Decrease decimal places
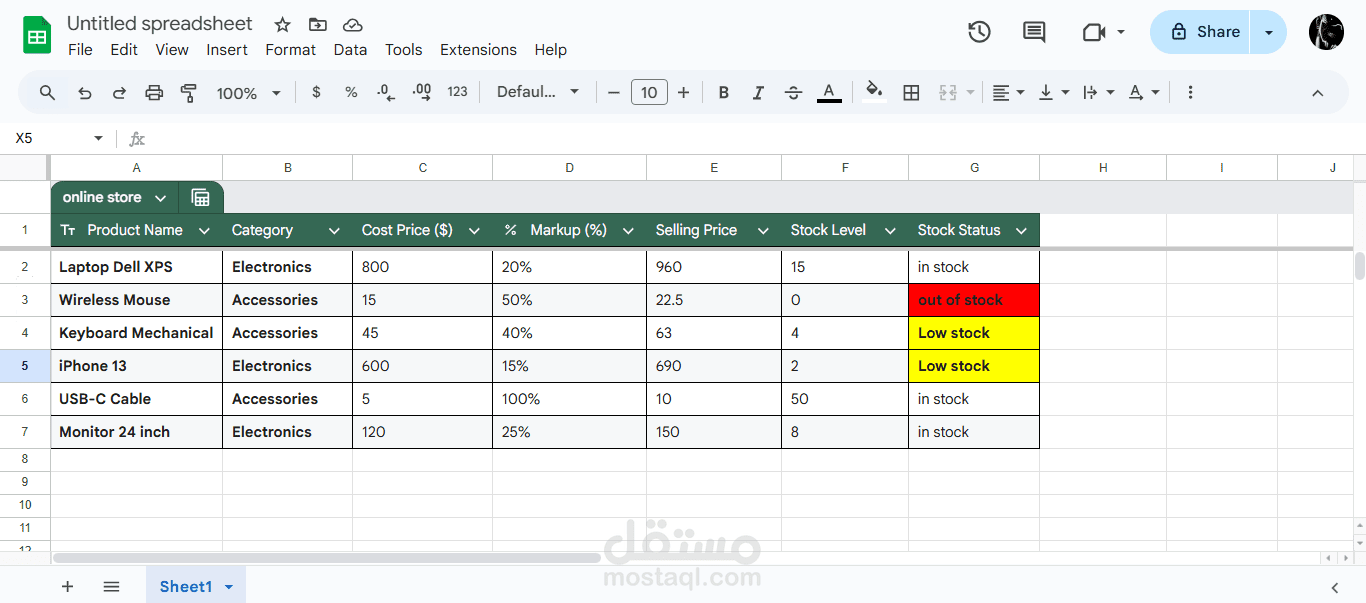 (385, 92)
